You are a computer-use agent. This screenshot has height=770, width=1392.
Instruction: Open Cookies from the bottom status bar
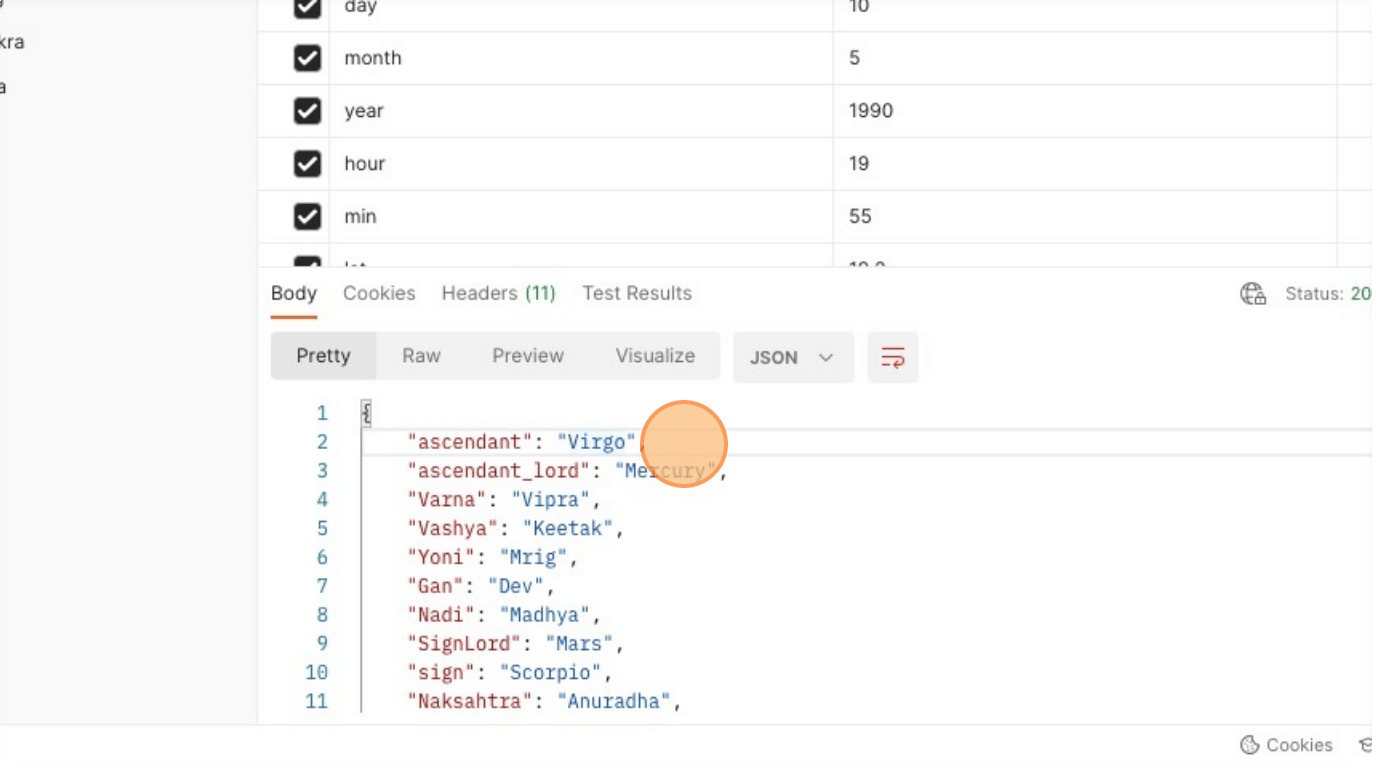point(1296,745)
